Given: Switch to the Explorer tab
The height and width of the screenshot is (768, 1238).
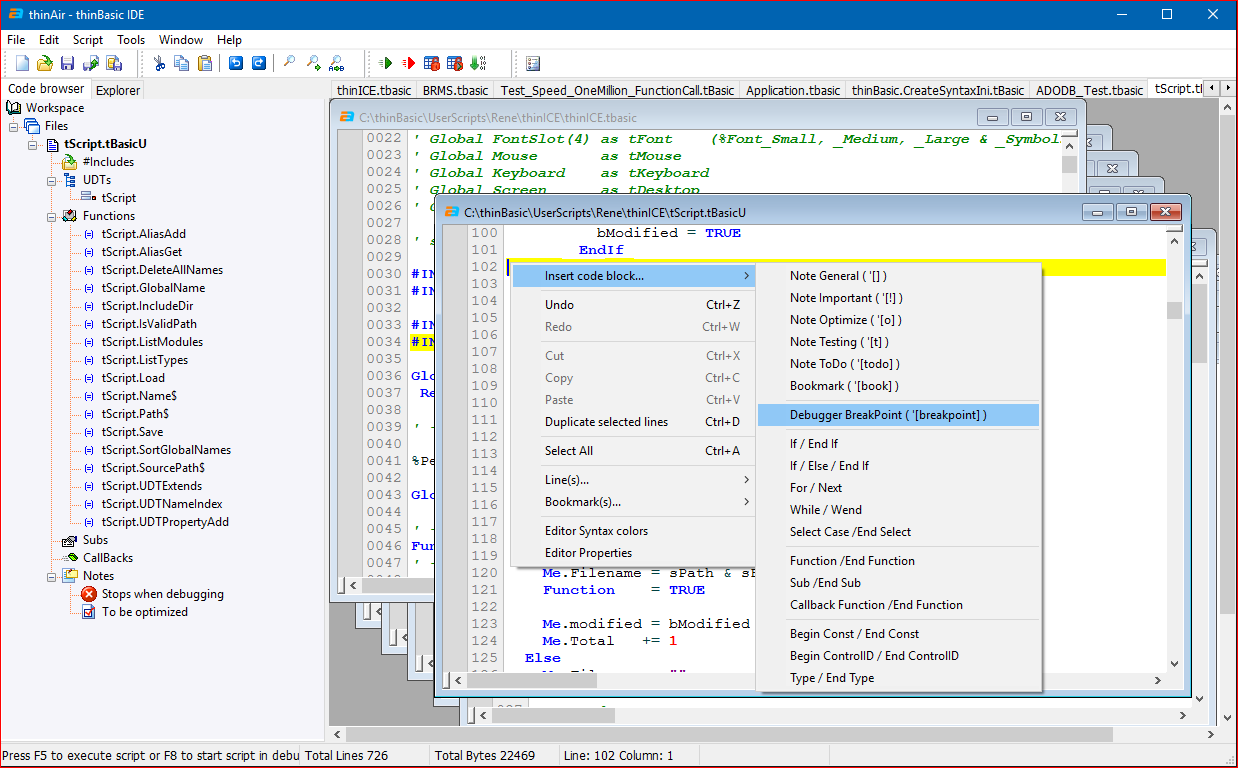Looking at the screenshot, I should pos(118,90).
